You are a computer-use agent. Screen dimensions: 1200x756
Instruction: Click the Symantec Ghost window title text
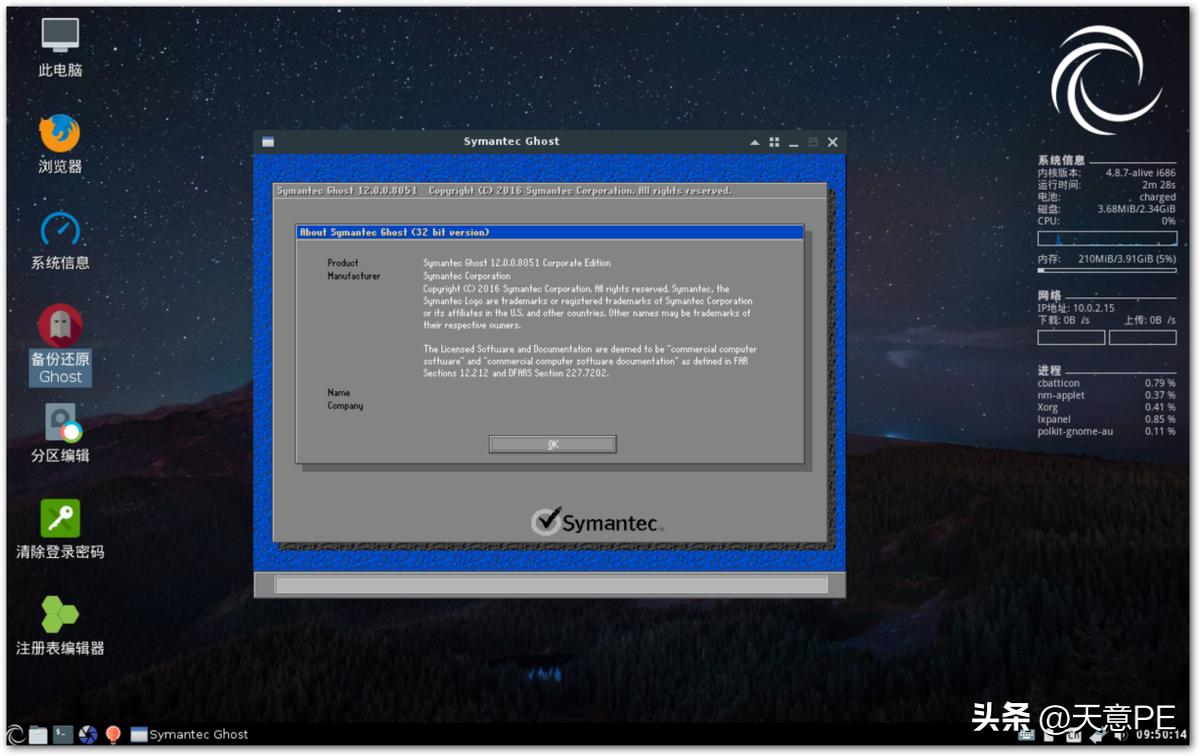(511, 142)
